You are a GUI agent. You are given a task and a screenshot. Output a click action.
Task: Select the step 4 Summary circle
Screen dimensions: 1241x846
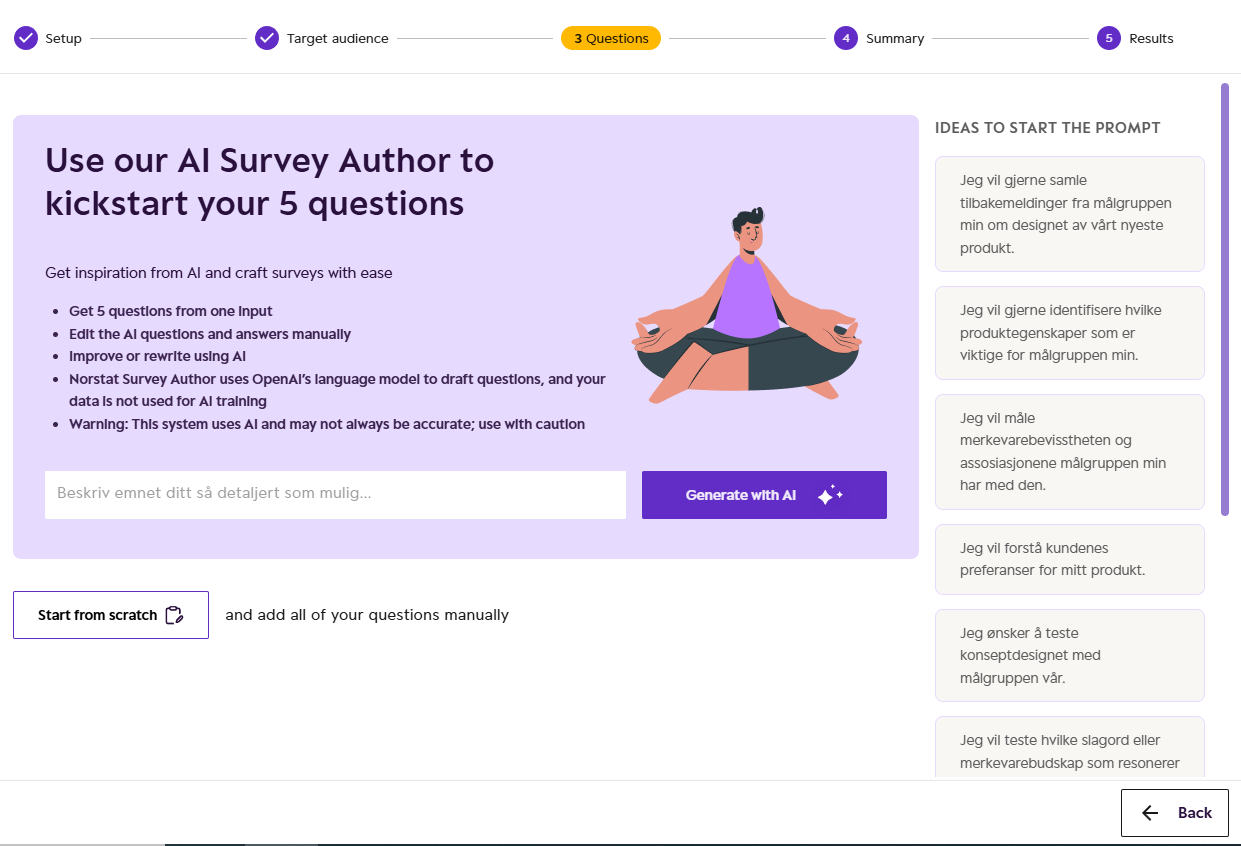coord(846,38)
